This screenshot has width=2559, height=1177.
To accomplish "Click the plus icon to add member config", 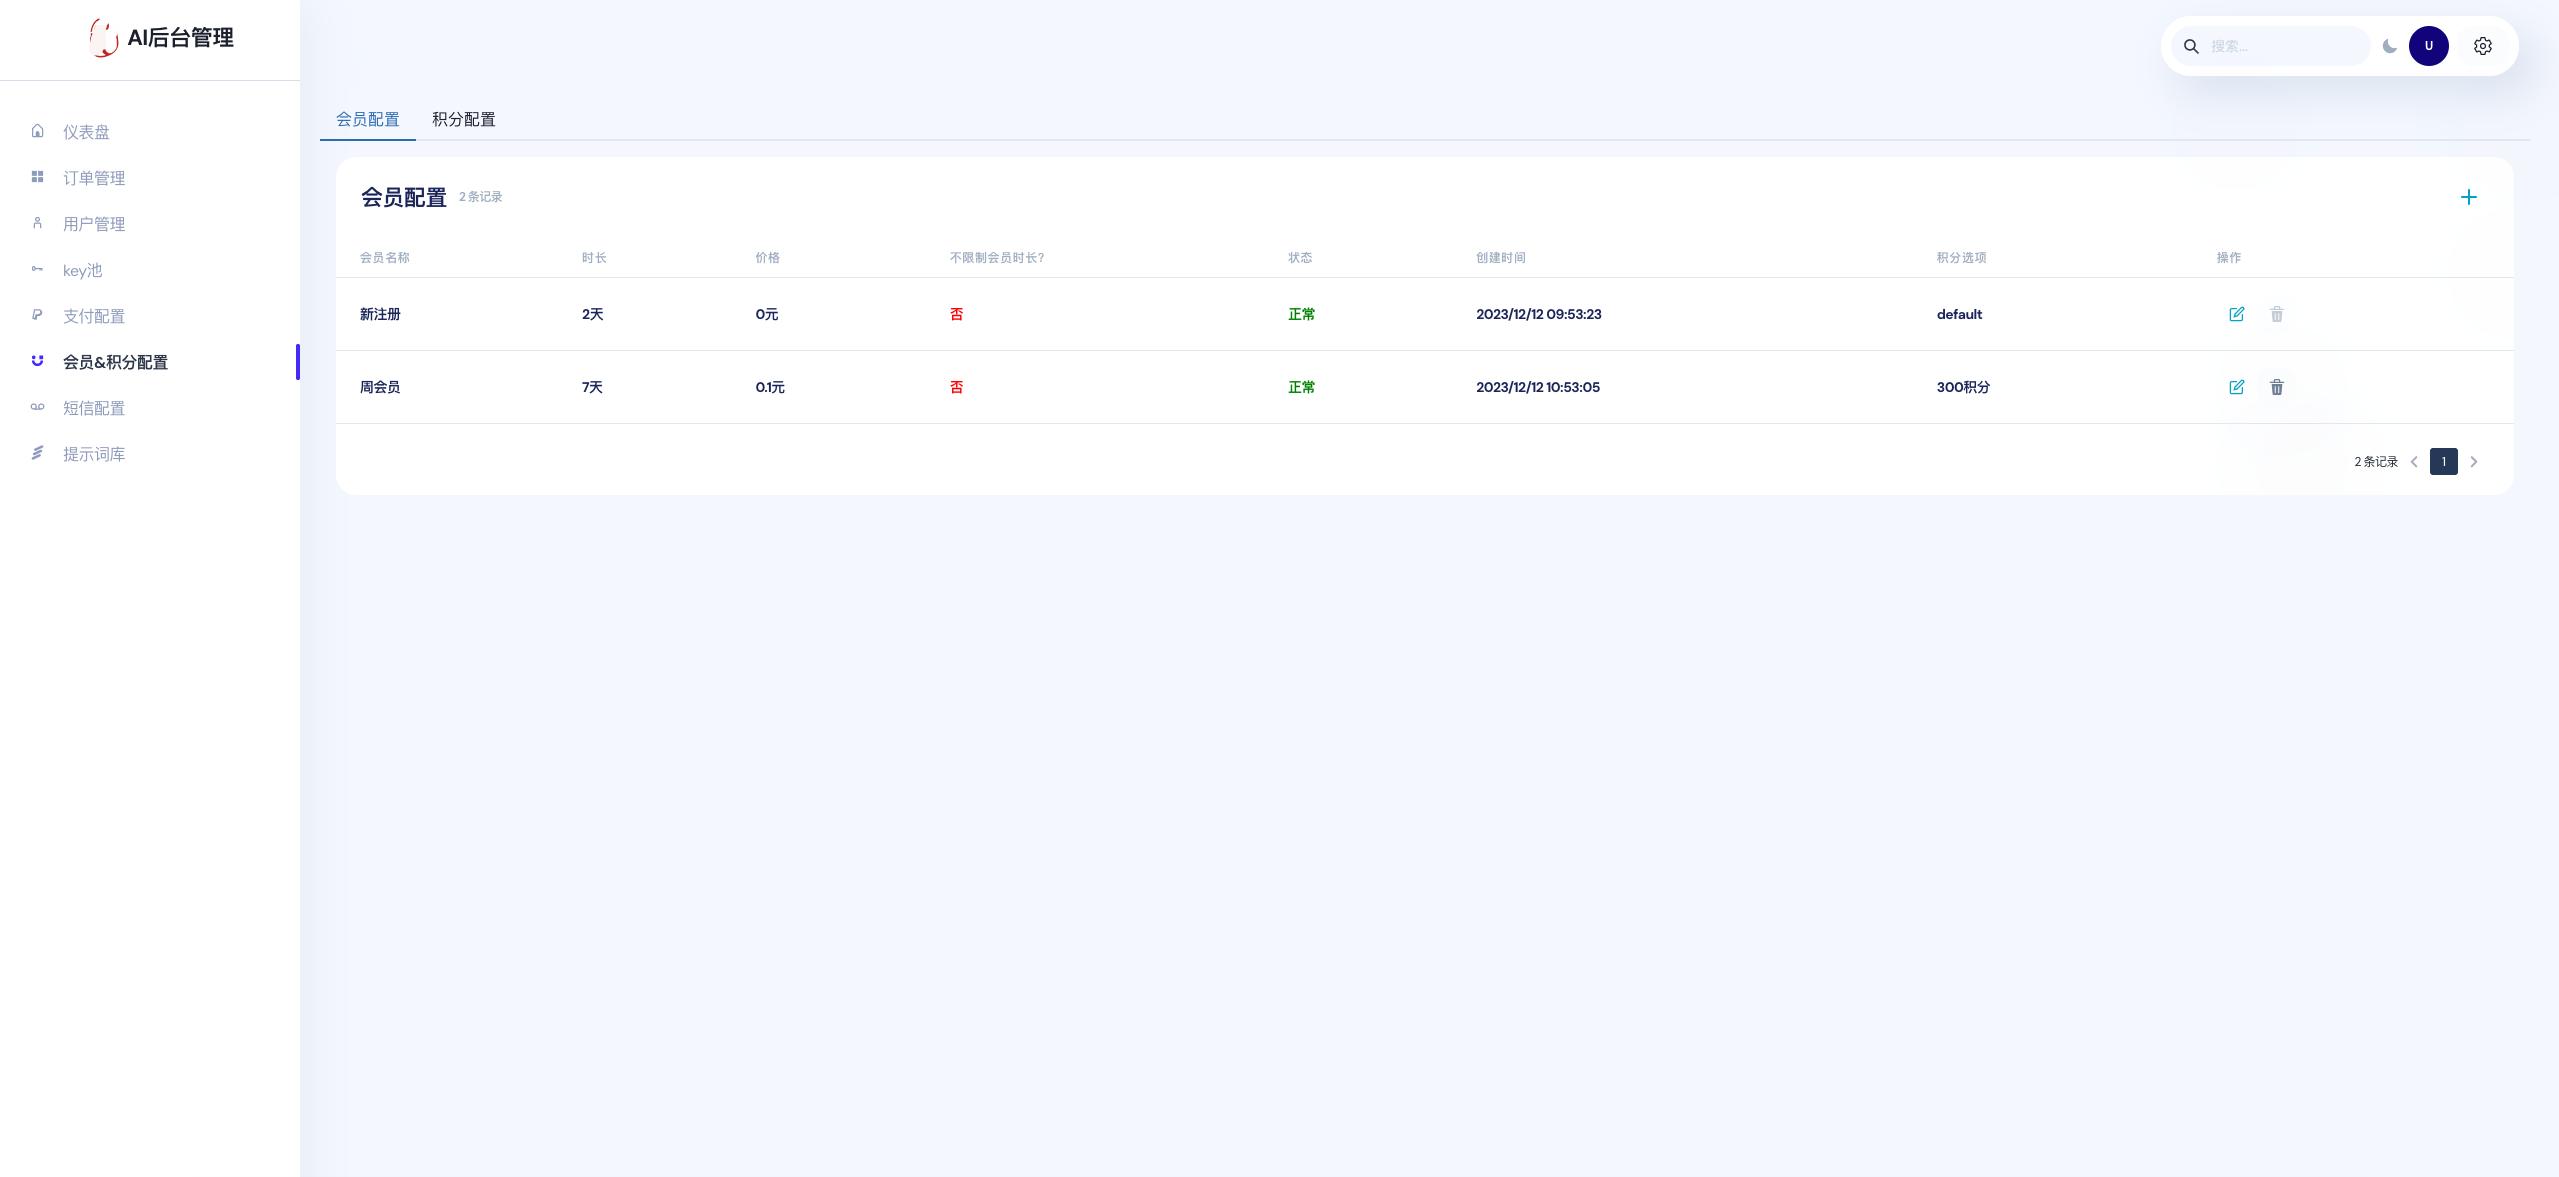I will pos(2468,197).
